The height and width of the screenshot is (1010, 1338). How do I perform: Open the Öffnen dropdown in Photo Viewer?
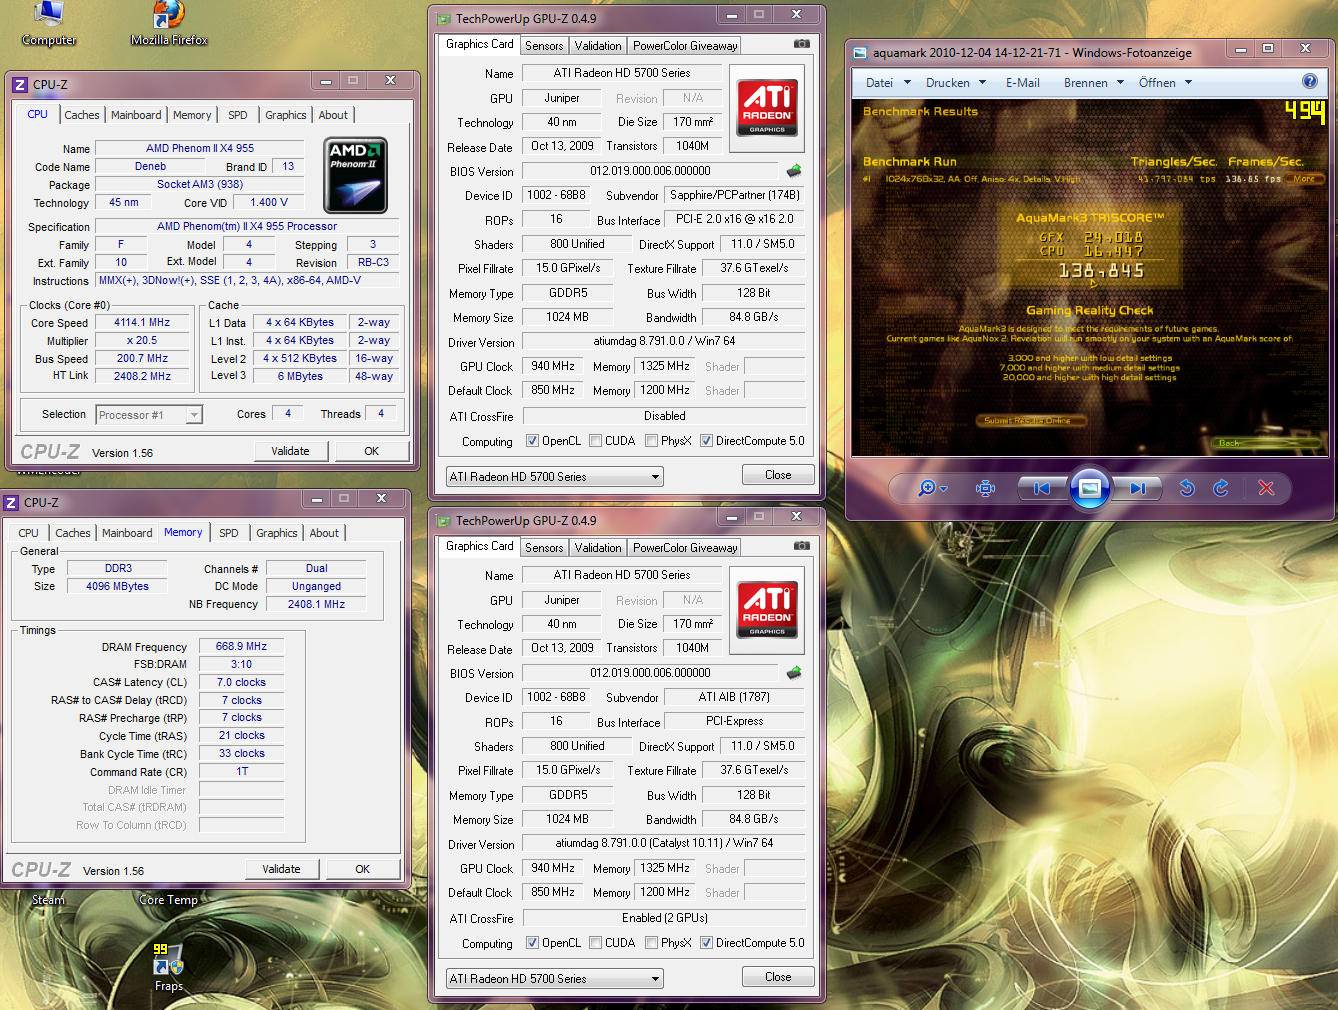1165,83
